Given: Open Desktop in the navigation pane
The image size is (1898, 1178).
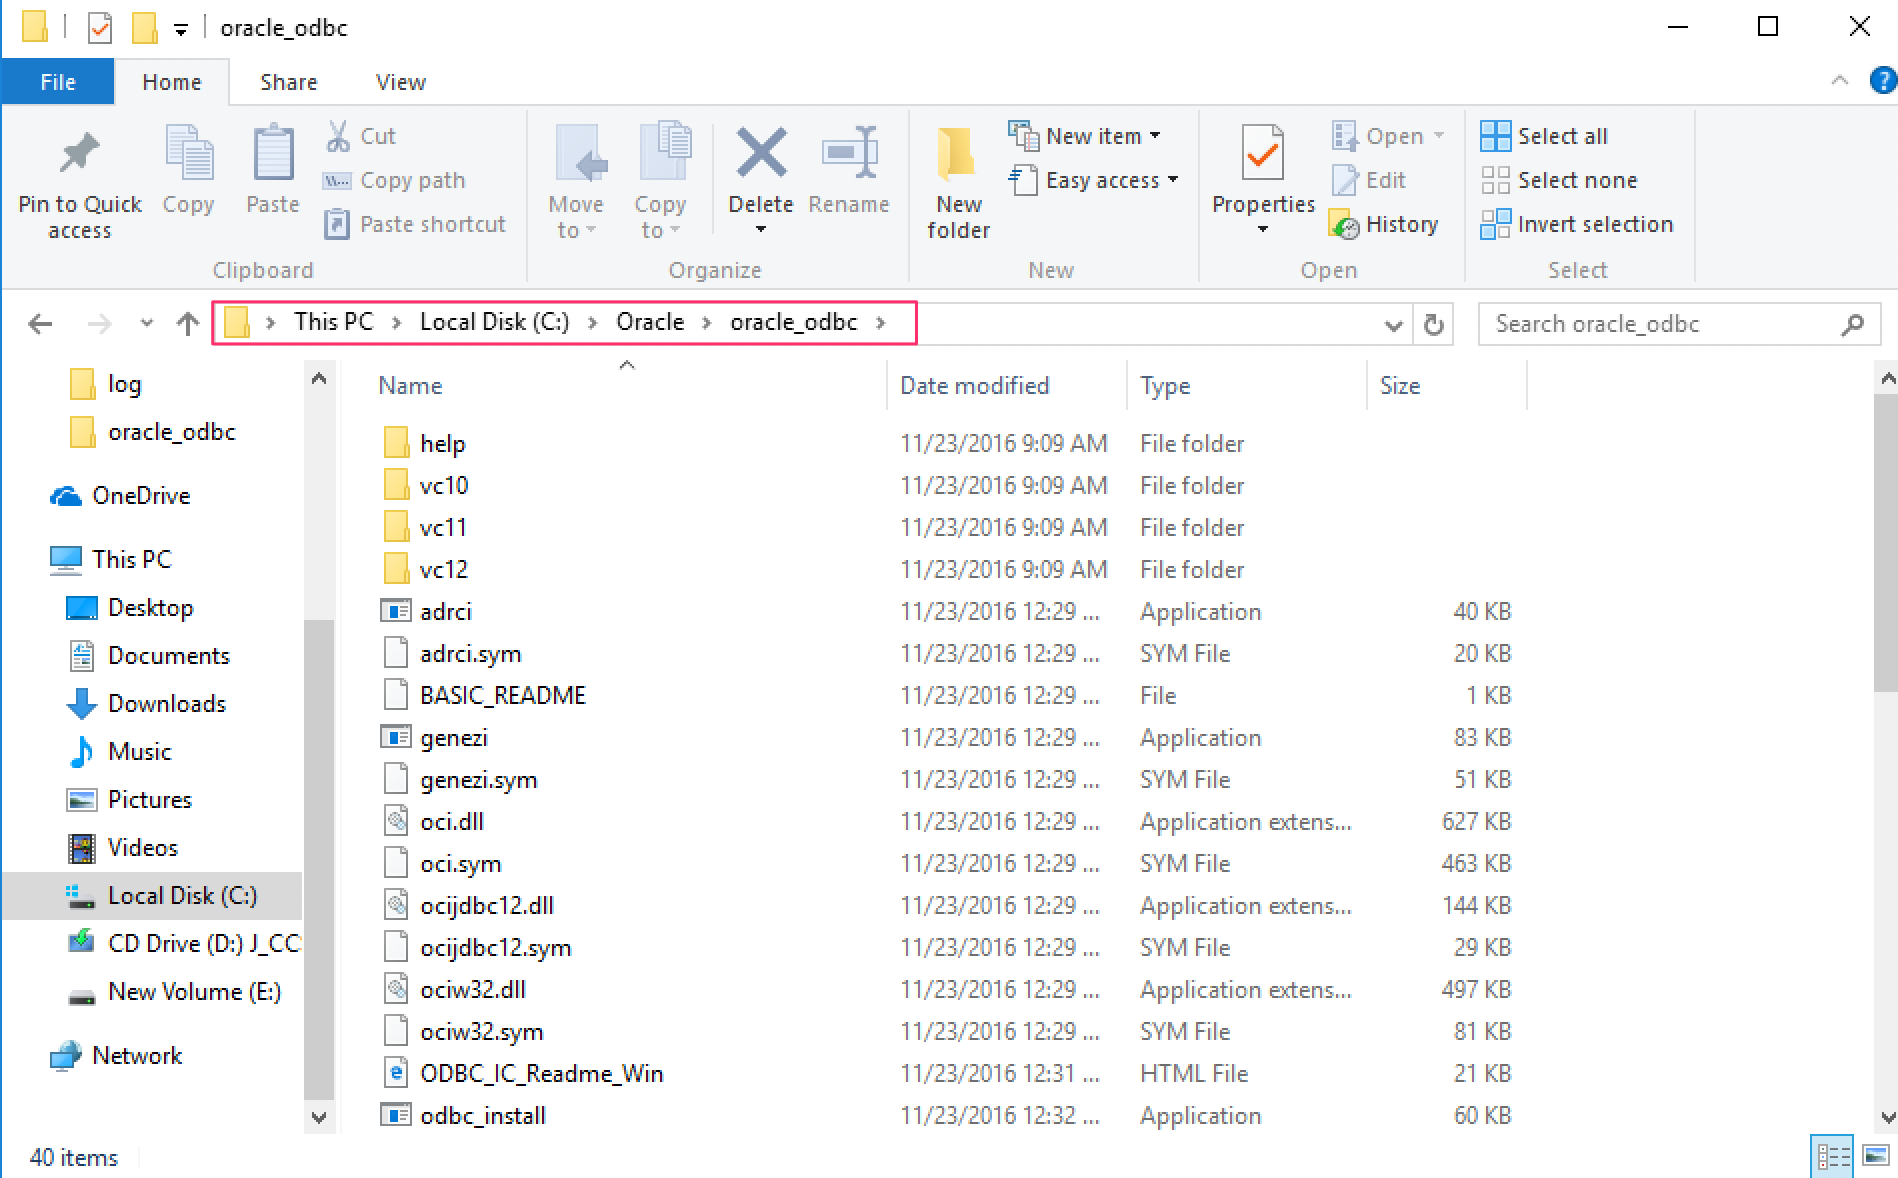Looking at the screenshot, I should [150, 608].
